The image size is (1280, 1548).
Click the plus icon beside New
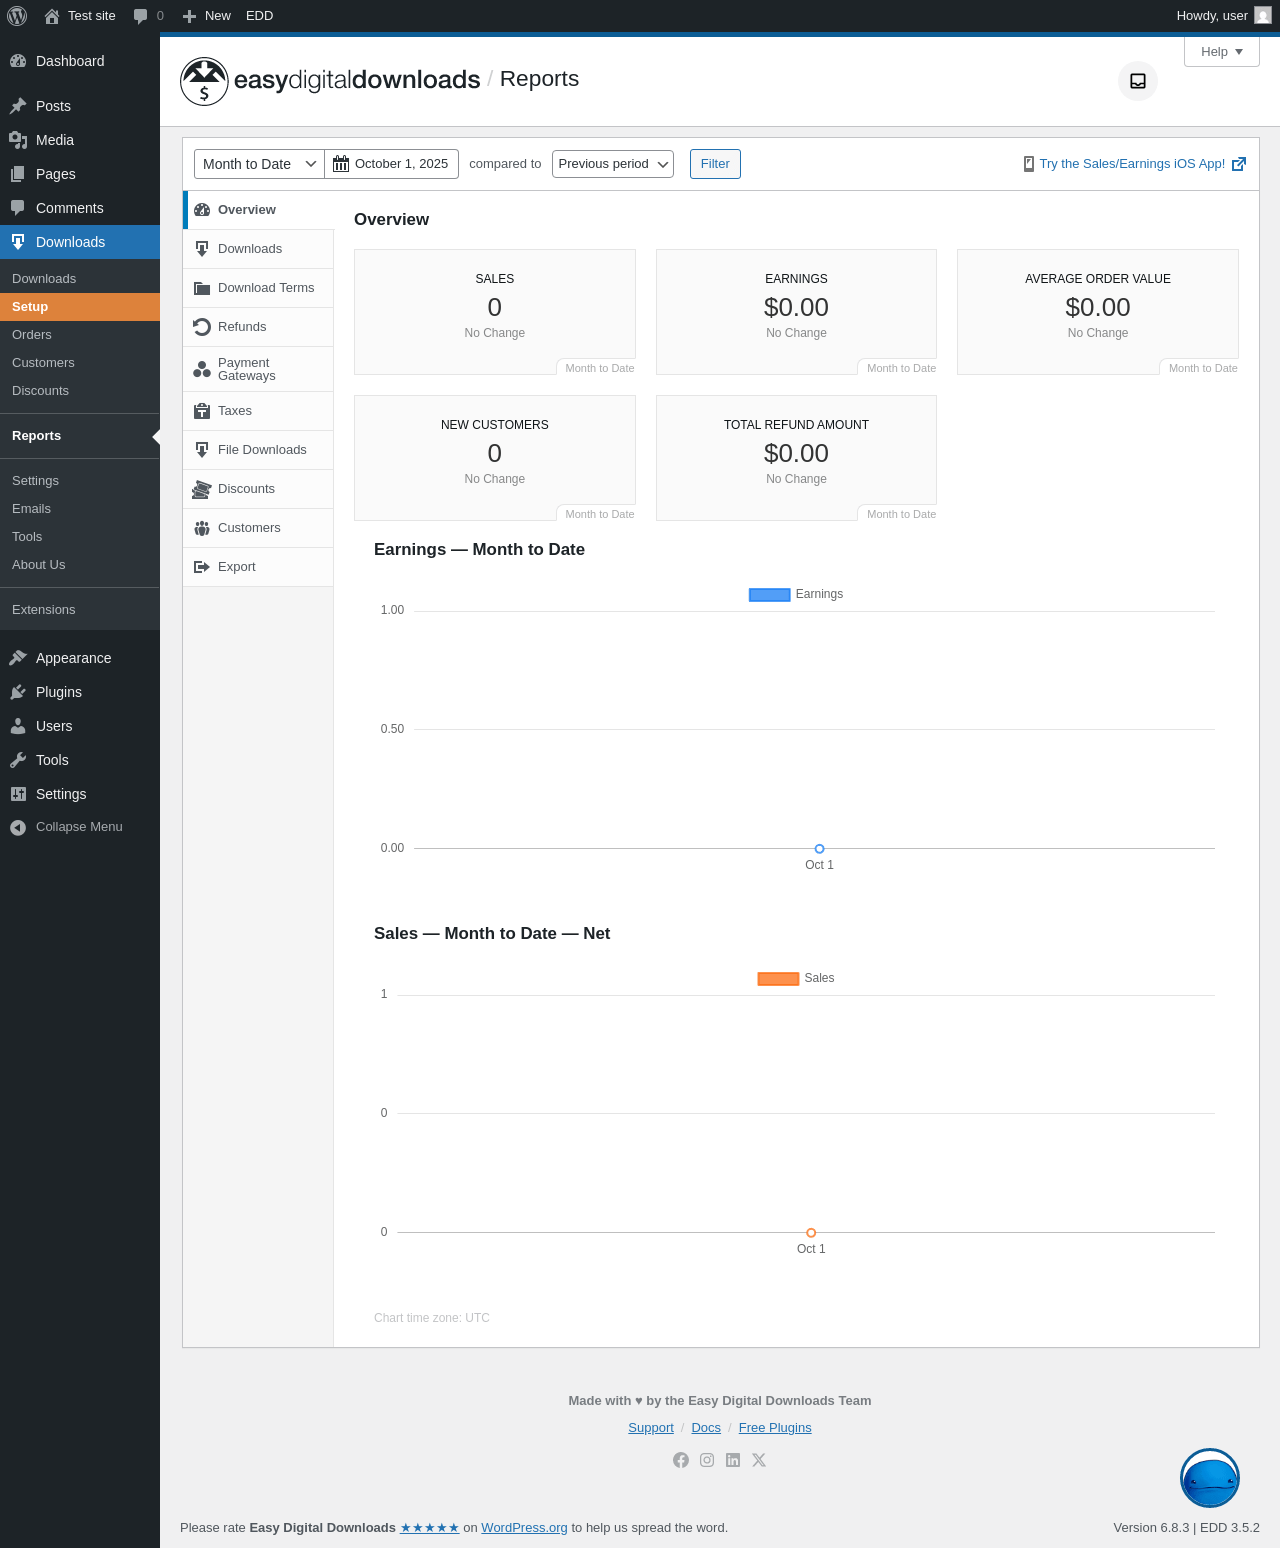[x=189, y=16]
